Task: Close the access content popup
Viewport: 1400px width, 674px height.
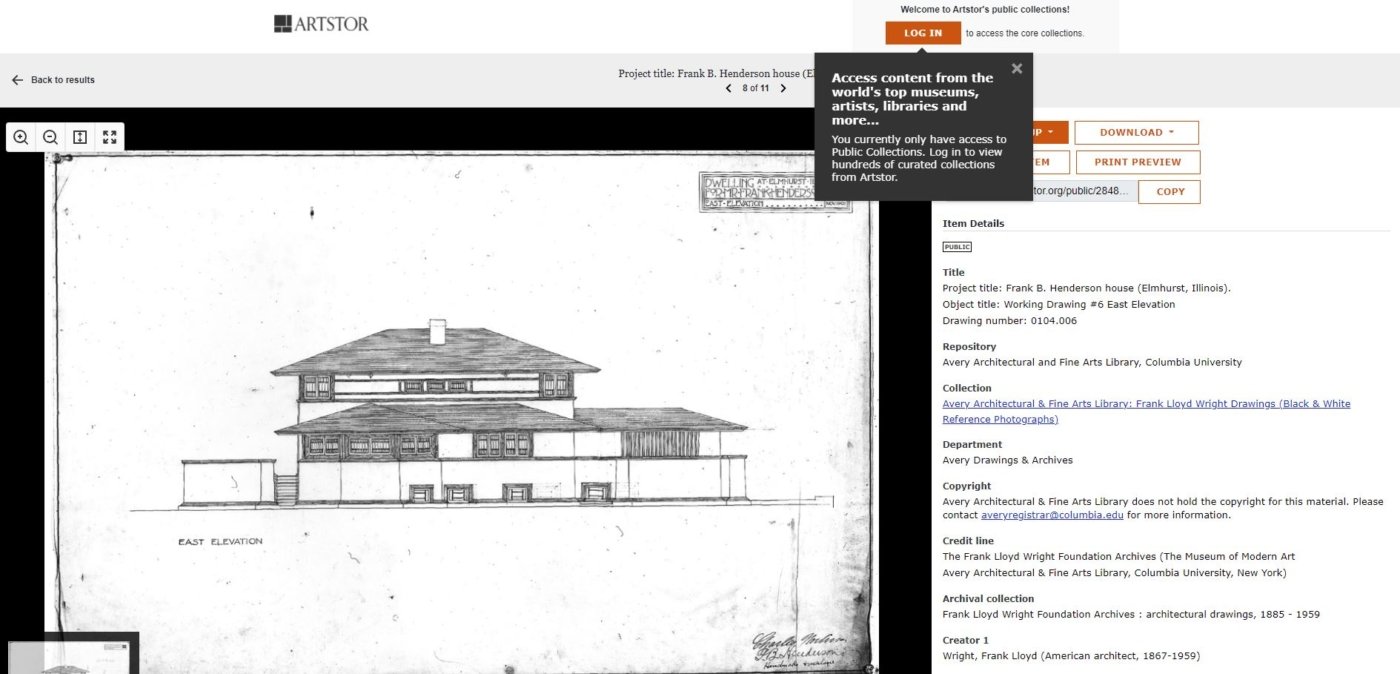Action: pyautogui.click(x=1017, y=68)
